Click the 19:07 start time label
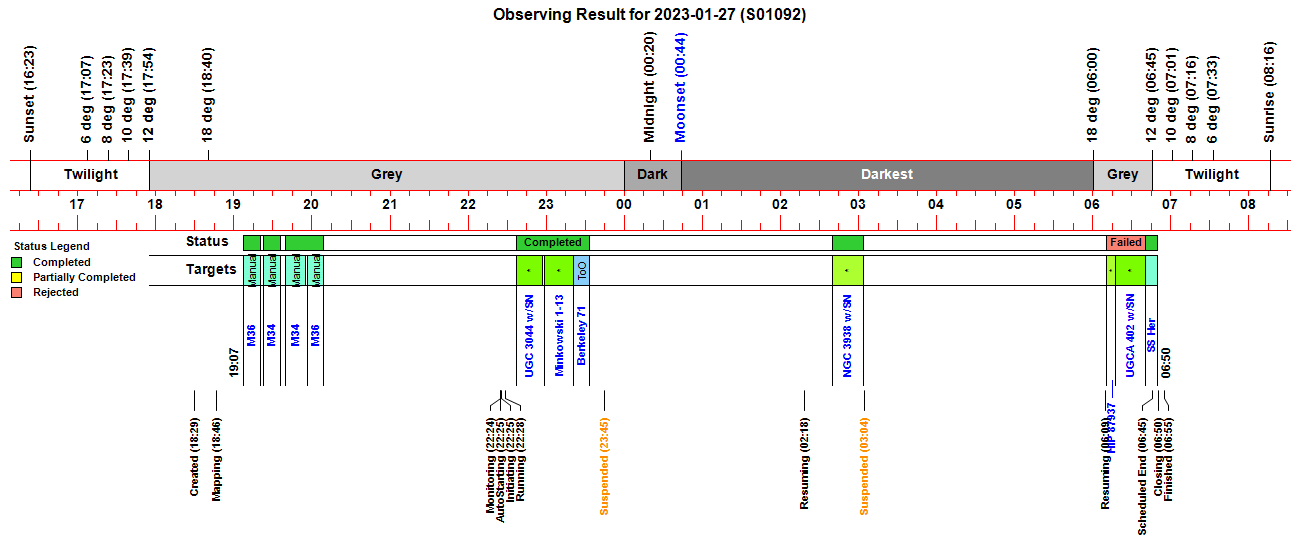1300x560 pixels. tap(233, 362)
